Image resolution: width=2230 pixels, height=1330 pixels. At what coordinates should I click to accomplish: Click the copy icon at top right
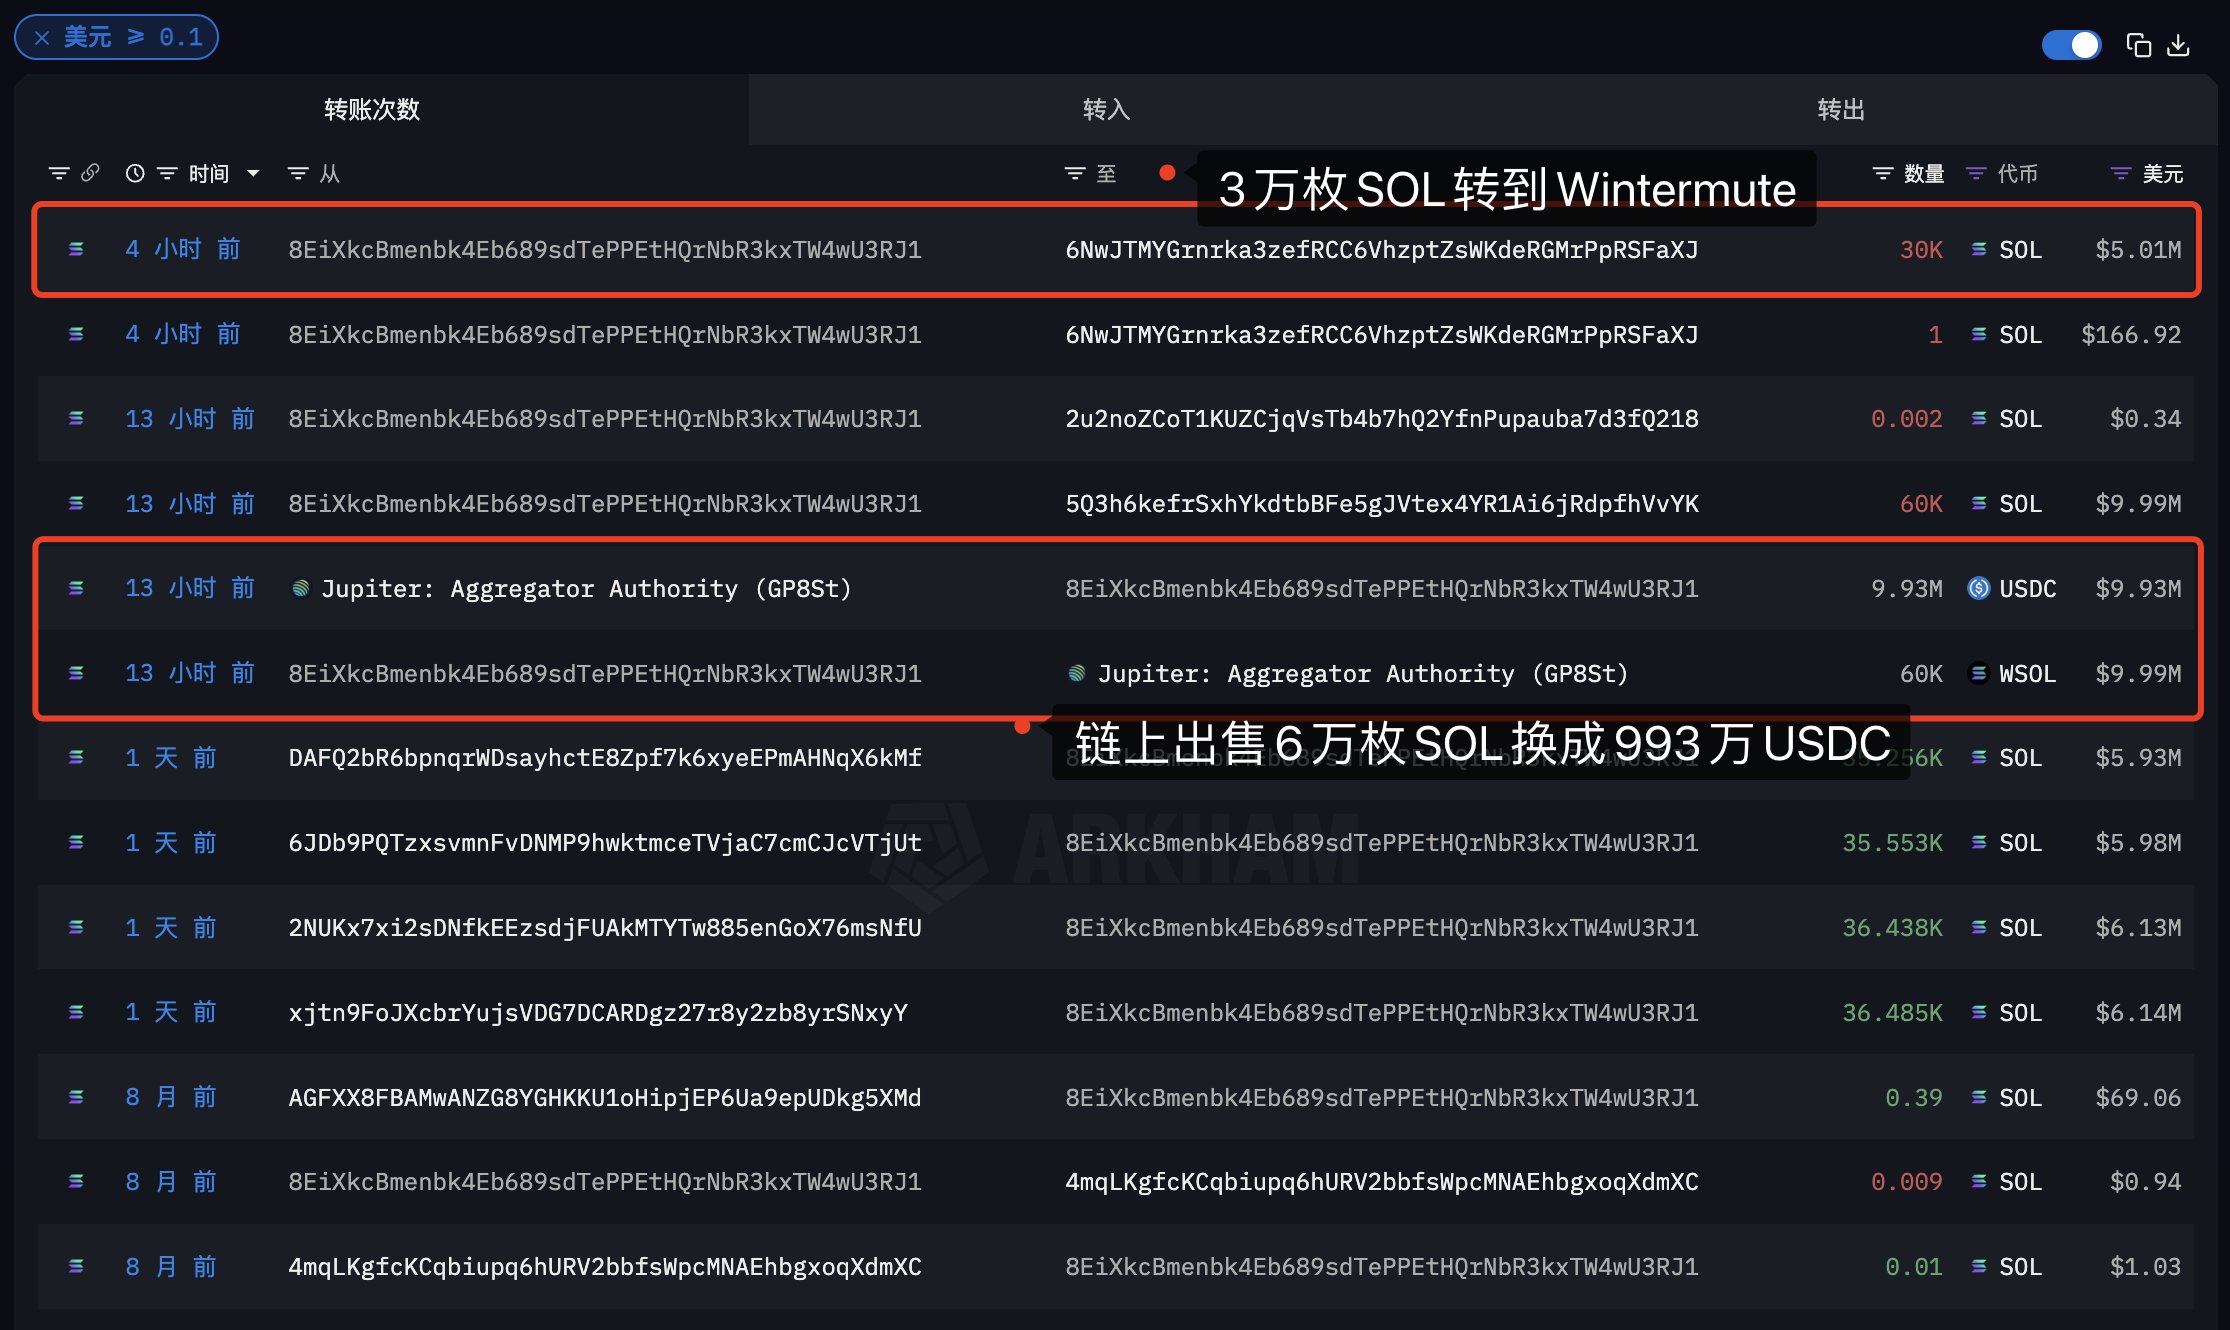click(2138, 45)
